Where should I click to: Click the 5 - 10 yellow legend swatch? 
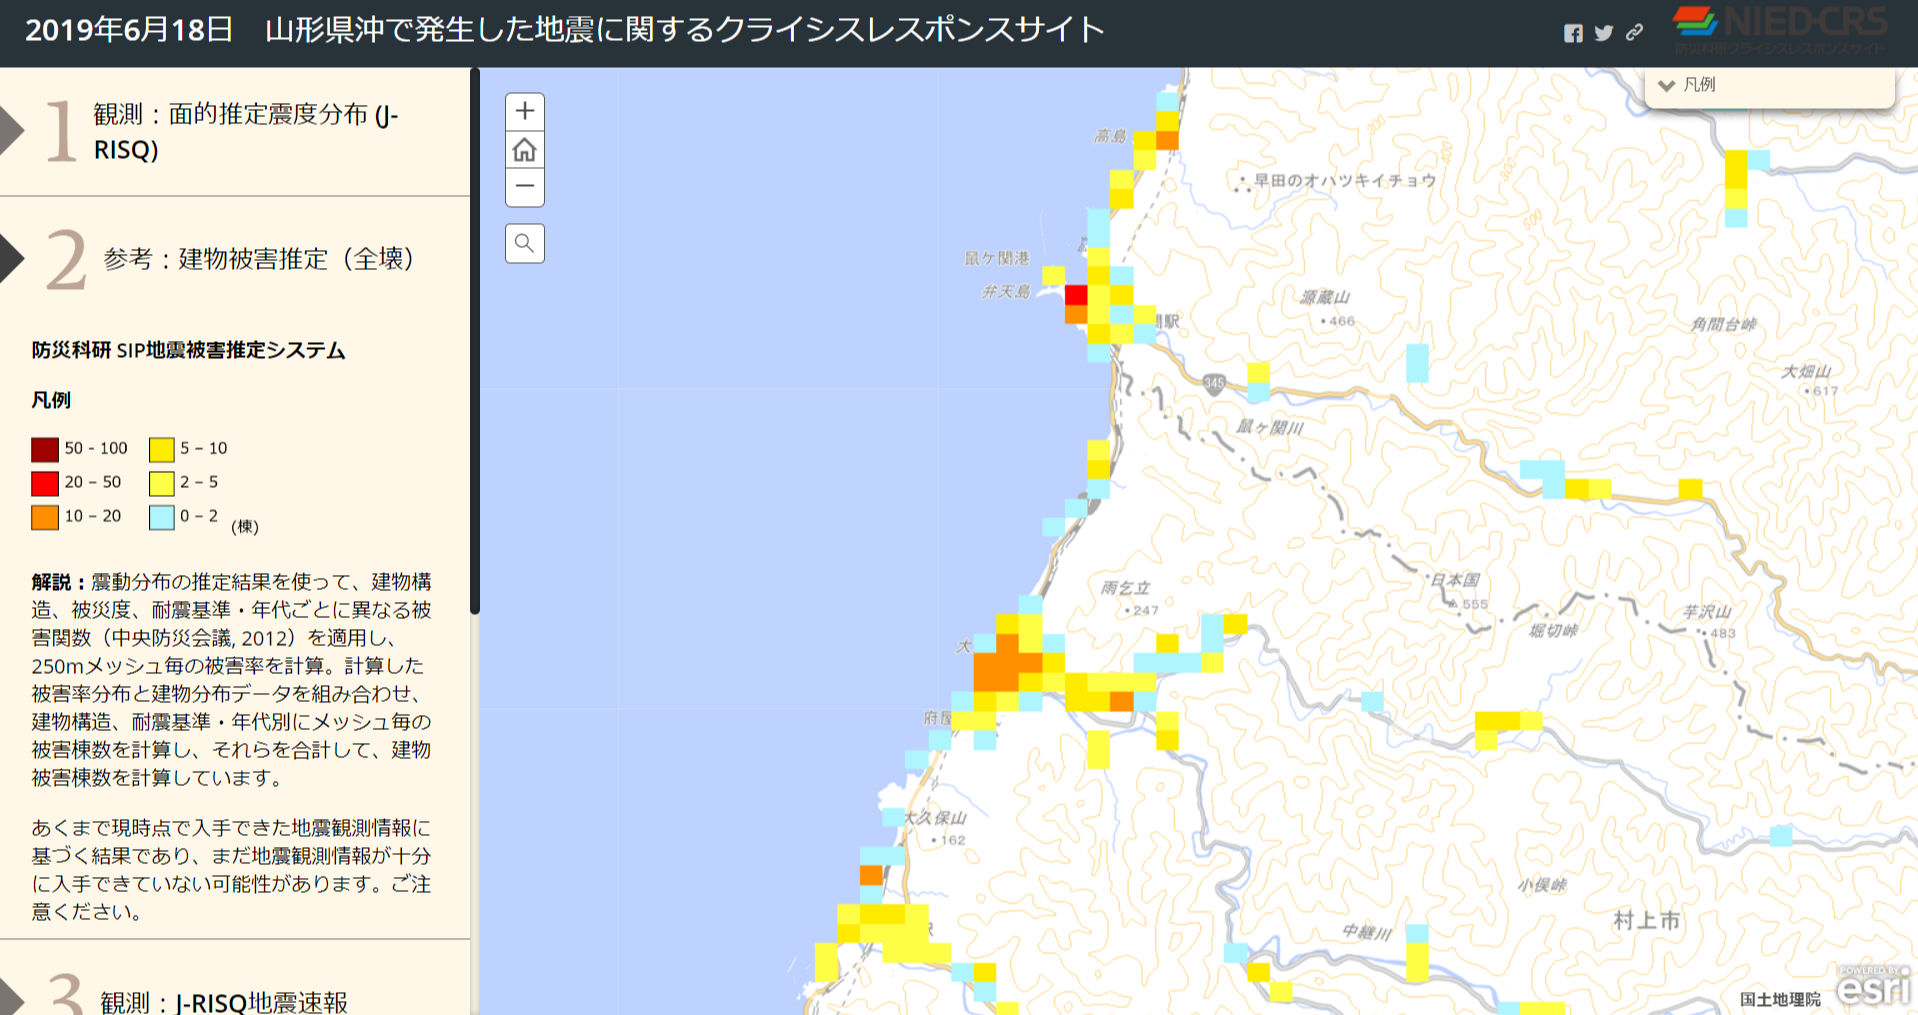point(162,449)
